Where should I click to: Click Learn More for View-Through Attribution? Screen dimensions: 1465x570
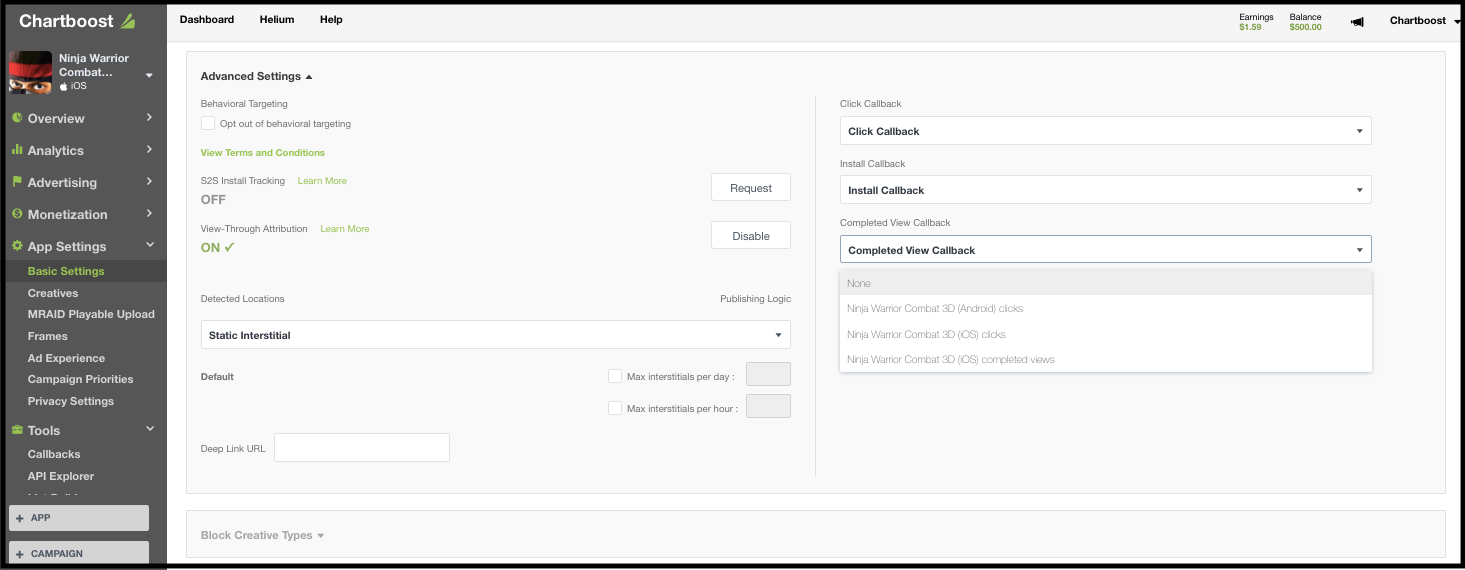[x=345, y=229]
